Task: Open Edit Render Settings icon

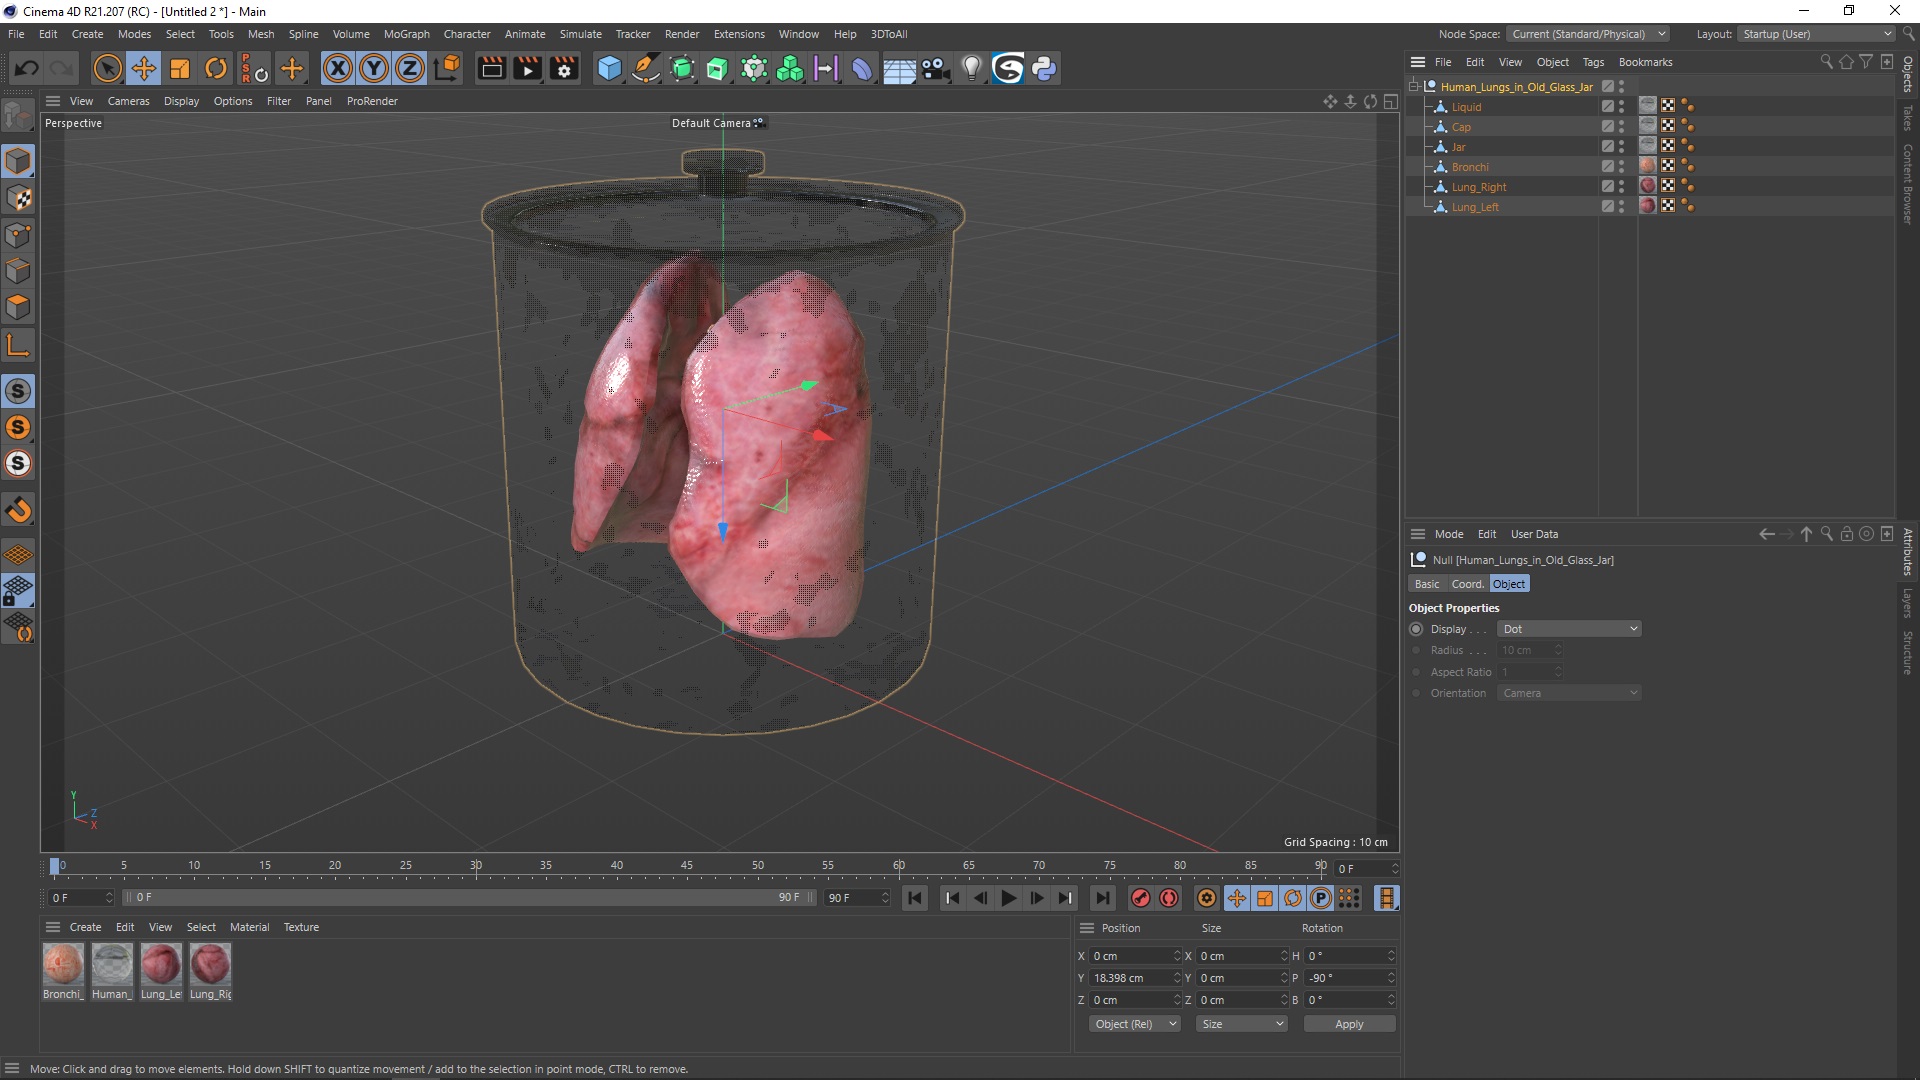Action: (x=564, y=68)
